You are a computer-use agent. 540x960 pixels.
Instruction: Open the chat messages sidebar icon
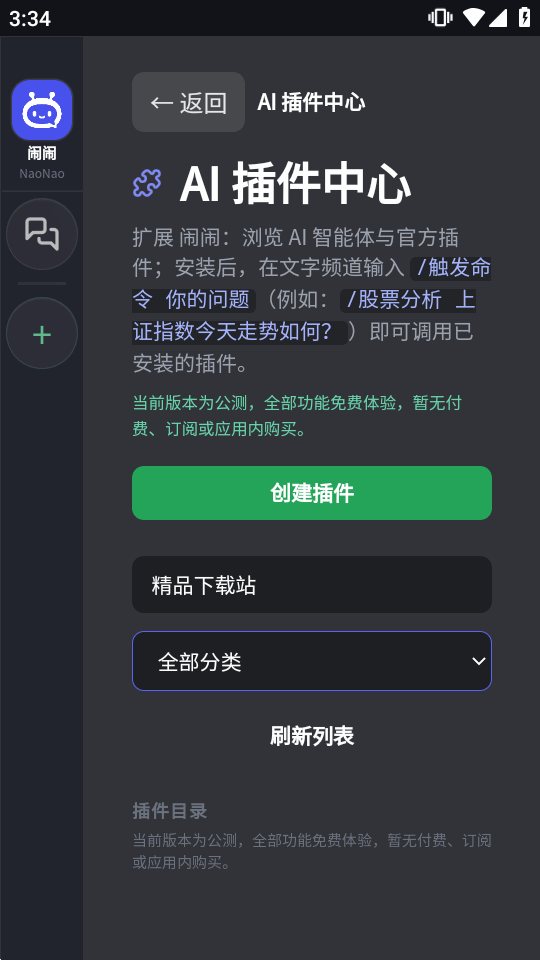(x=42, y=234)
